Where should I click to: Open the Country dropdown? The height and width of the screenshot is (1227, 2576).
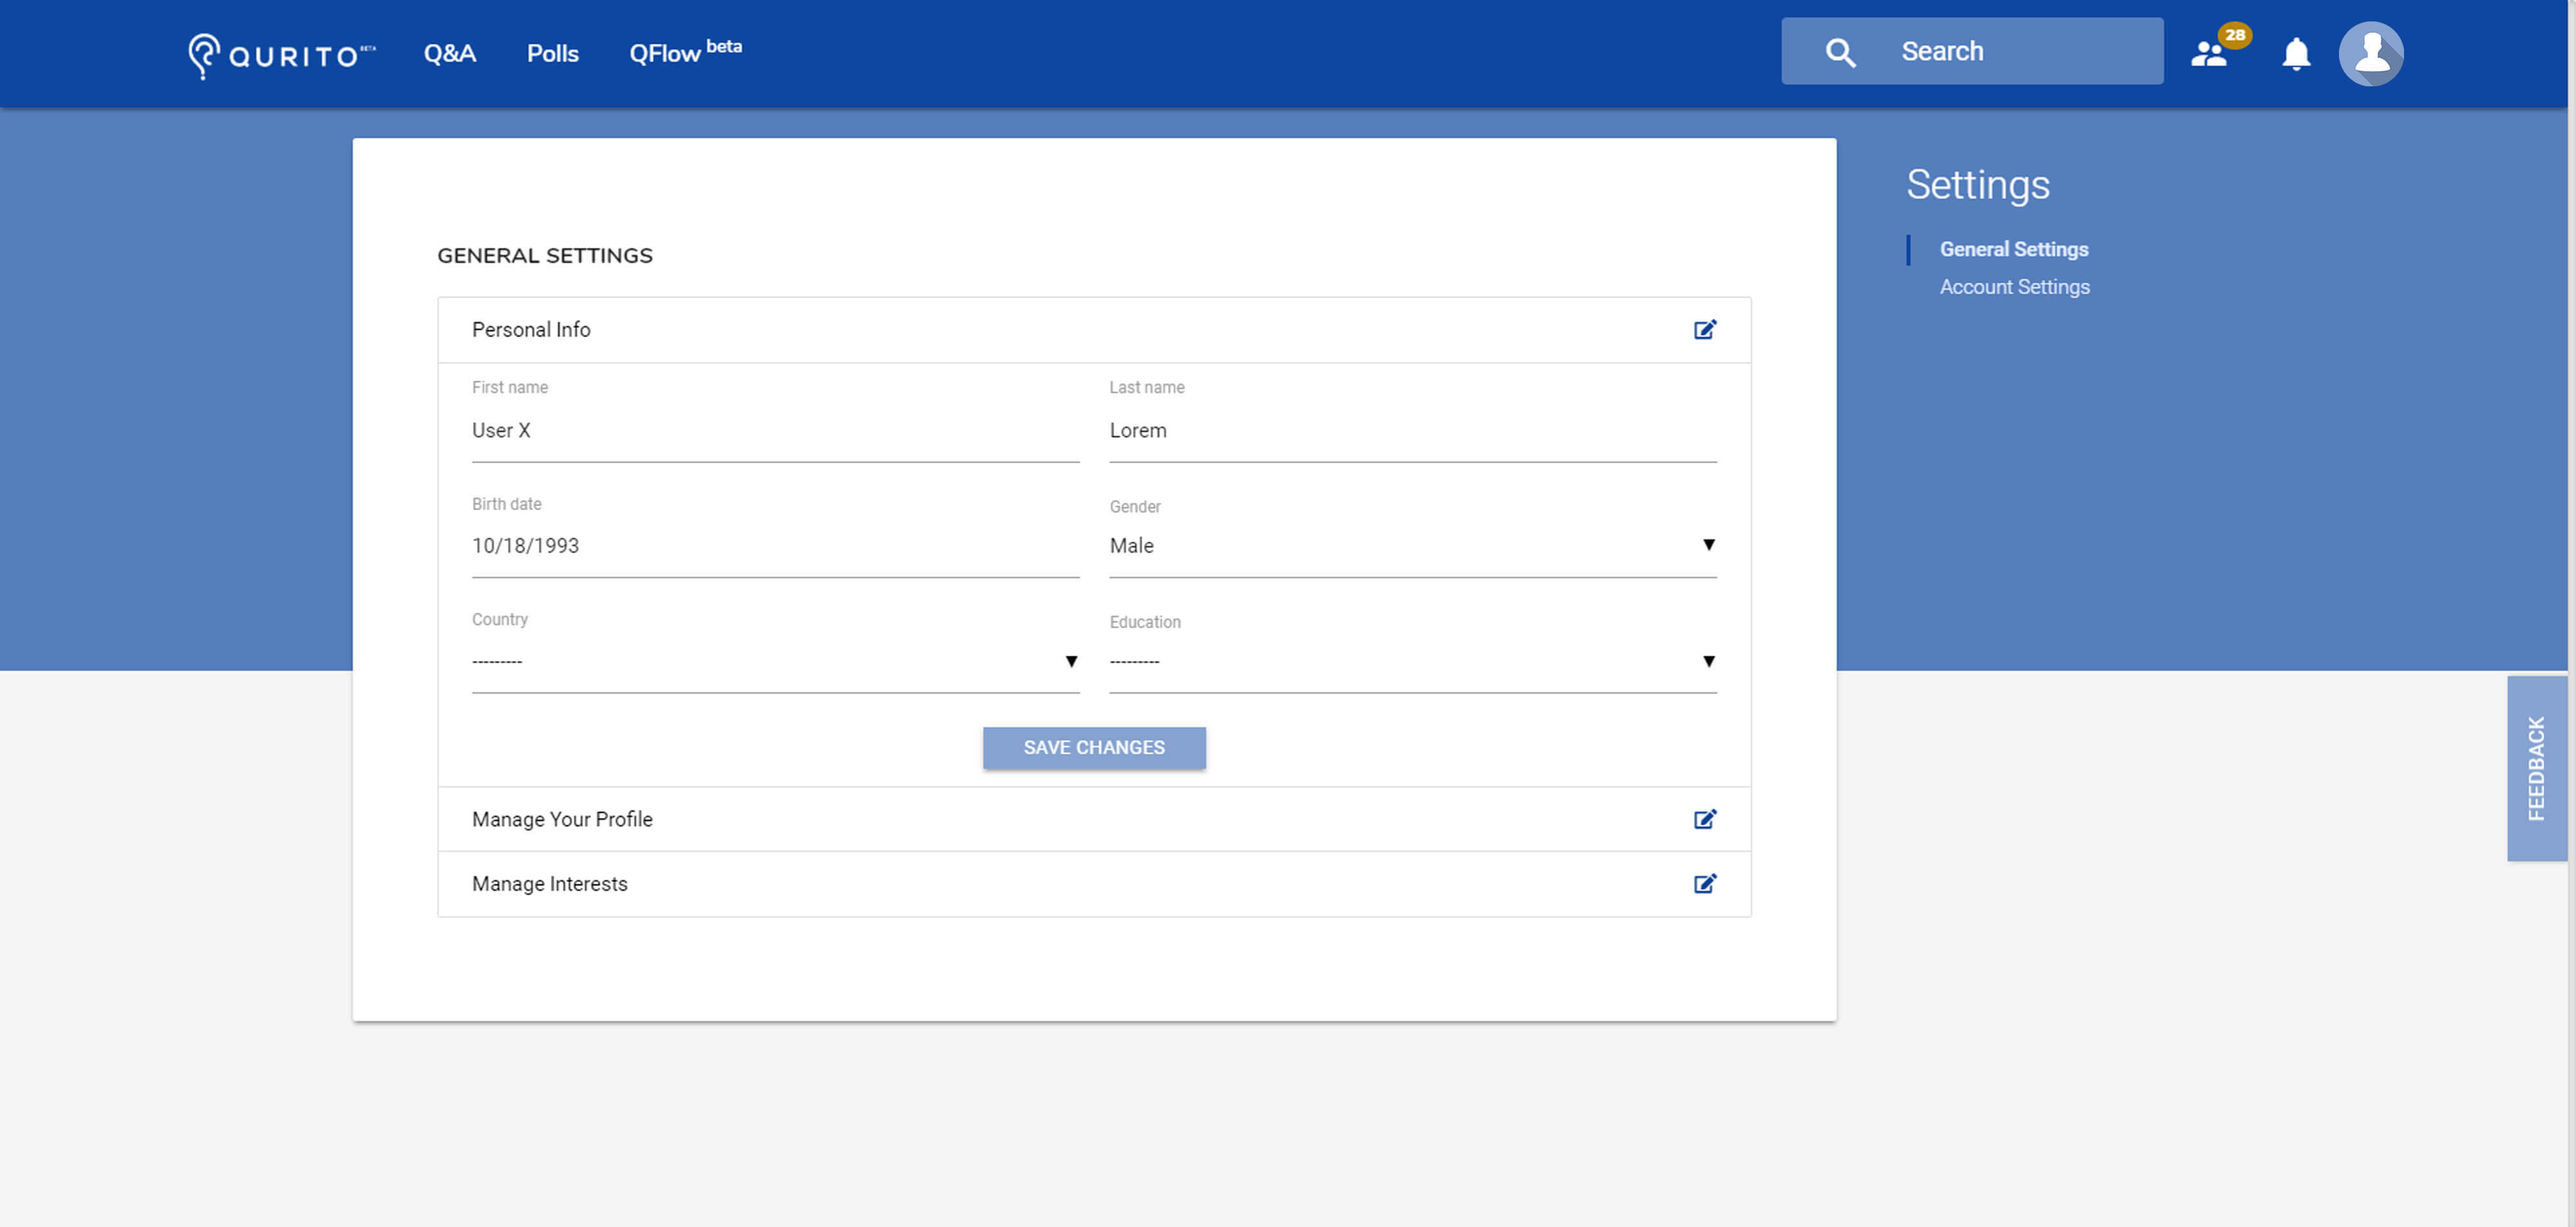[775, 661]
